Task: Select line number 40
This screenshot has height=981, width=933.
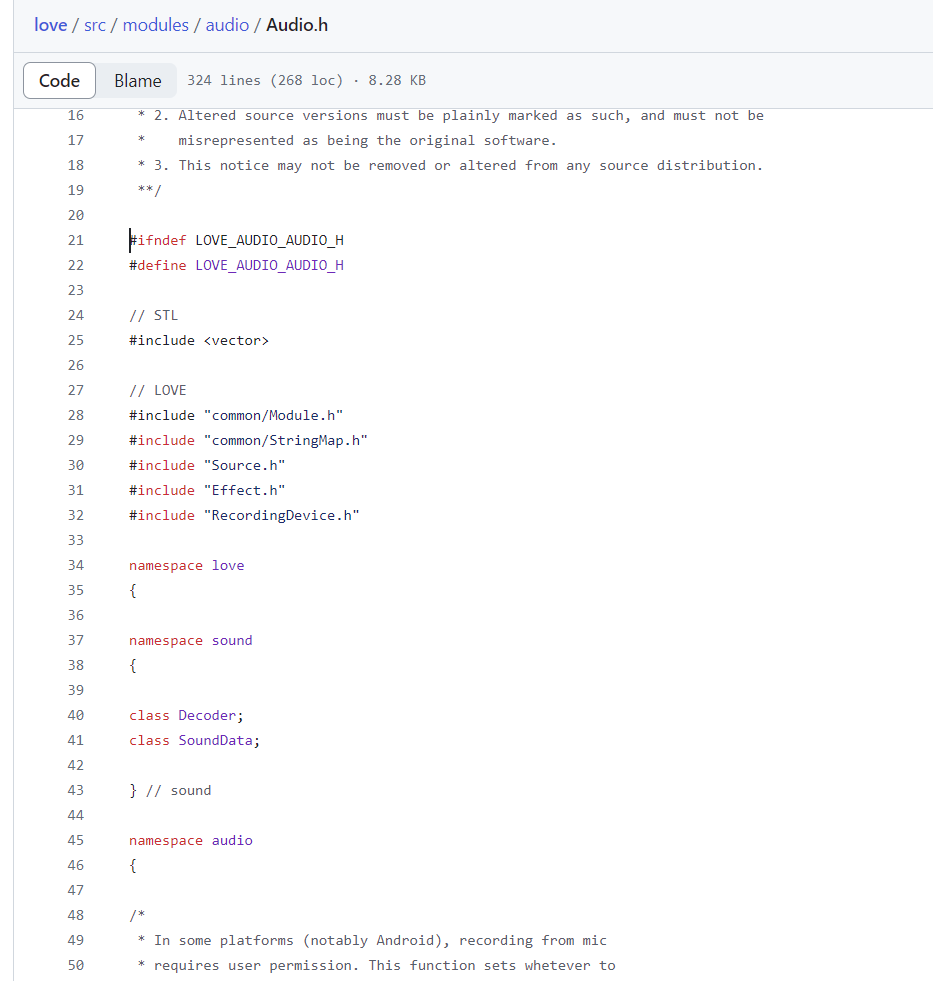Action: point(76,716)
